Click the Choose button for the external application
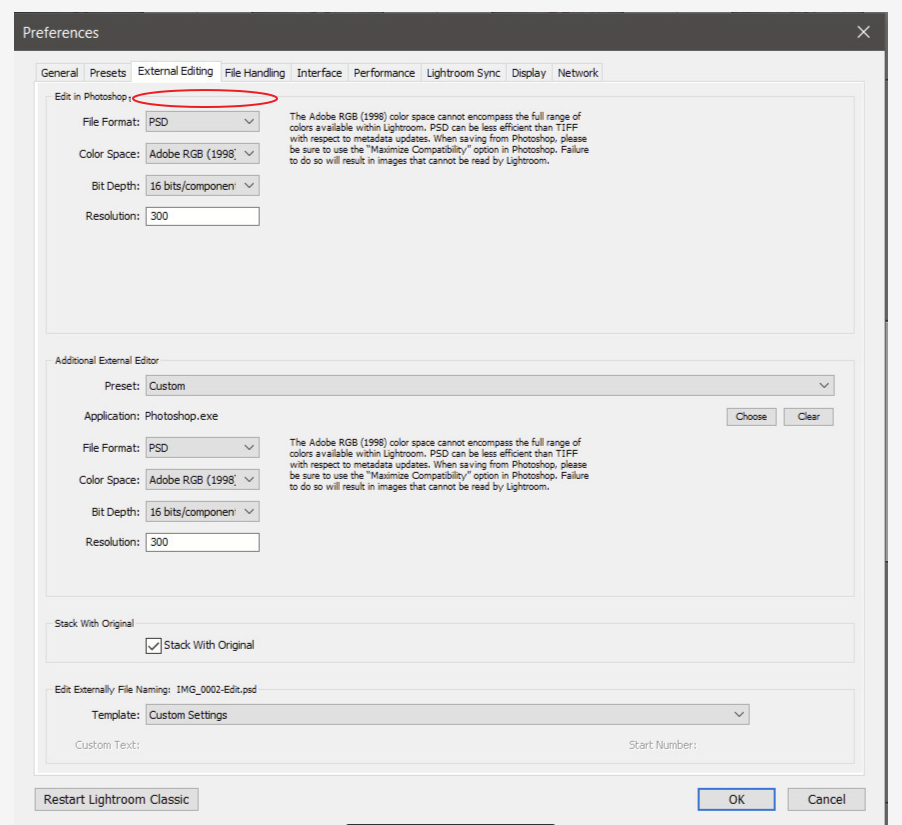The image size is (902, 825). (751, 416)
